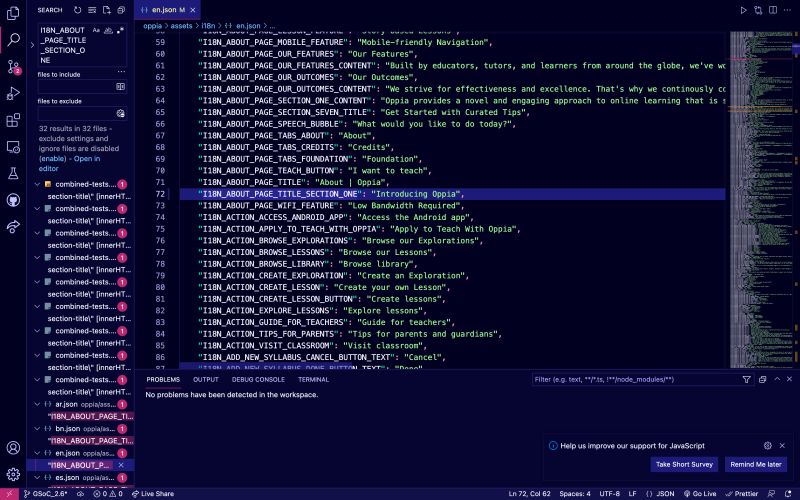Open the GitHub view in activity bar
Screen dimensions: 800x500
[x=13, y=200]
